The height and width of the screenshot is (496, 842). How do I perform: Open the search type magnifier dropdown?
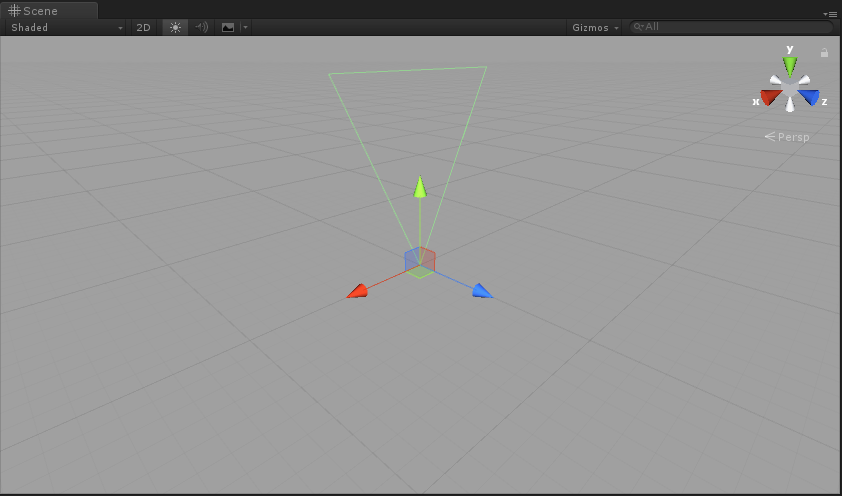[x=638, y=26]
